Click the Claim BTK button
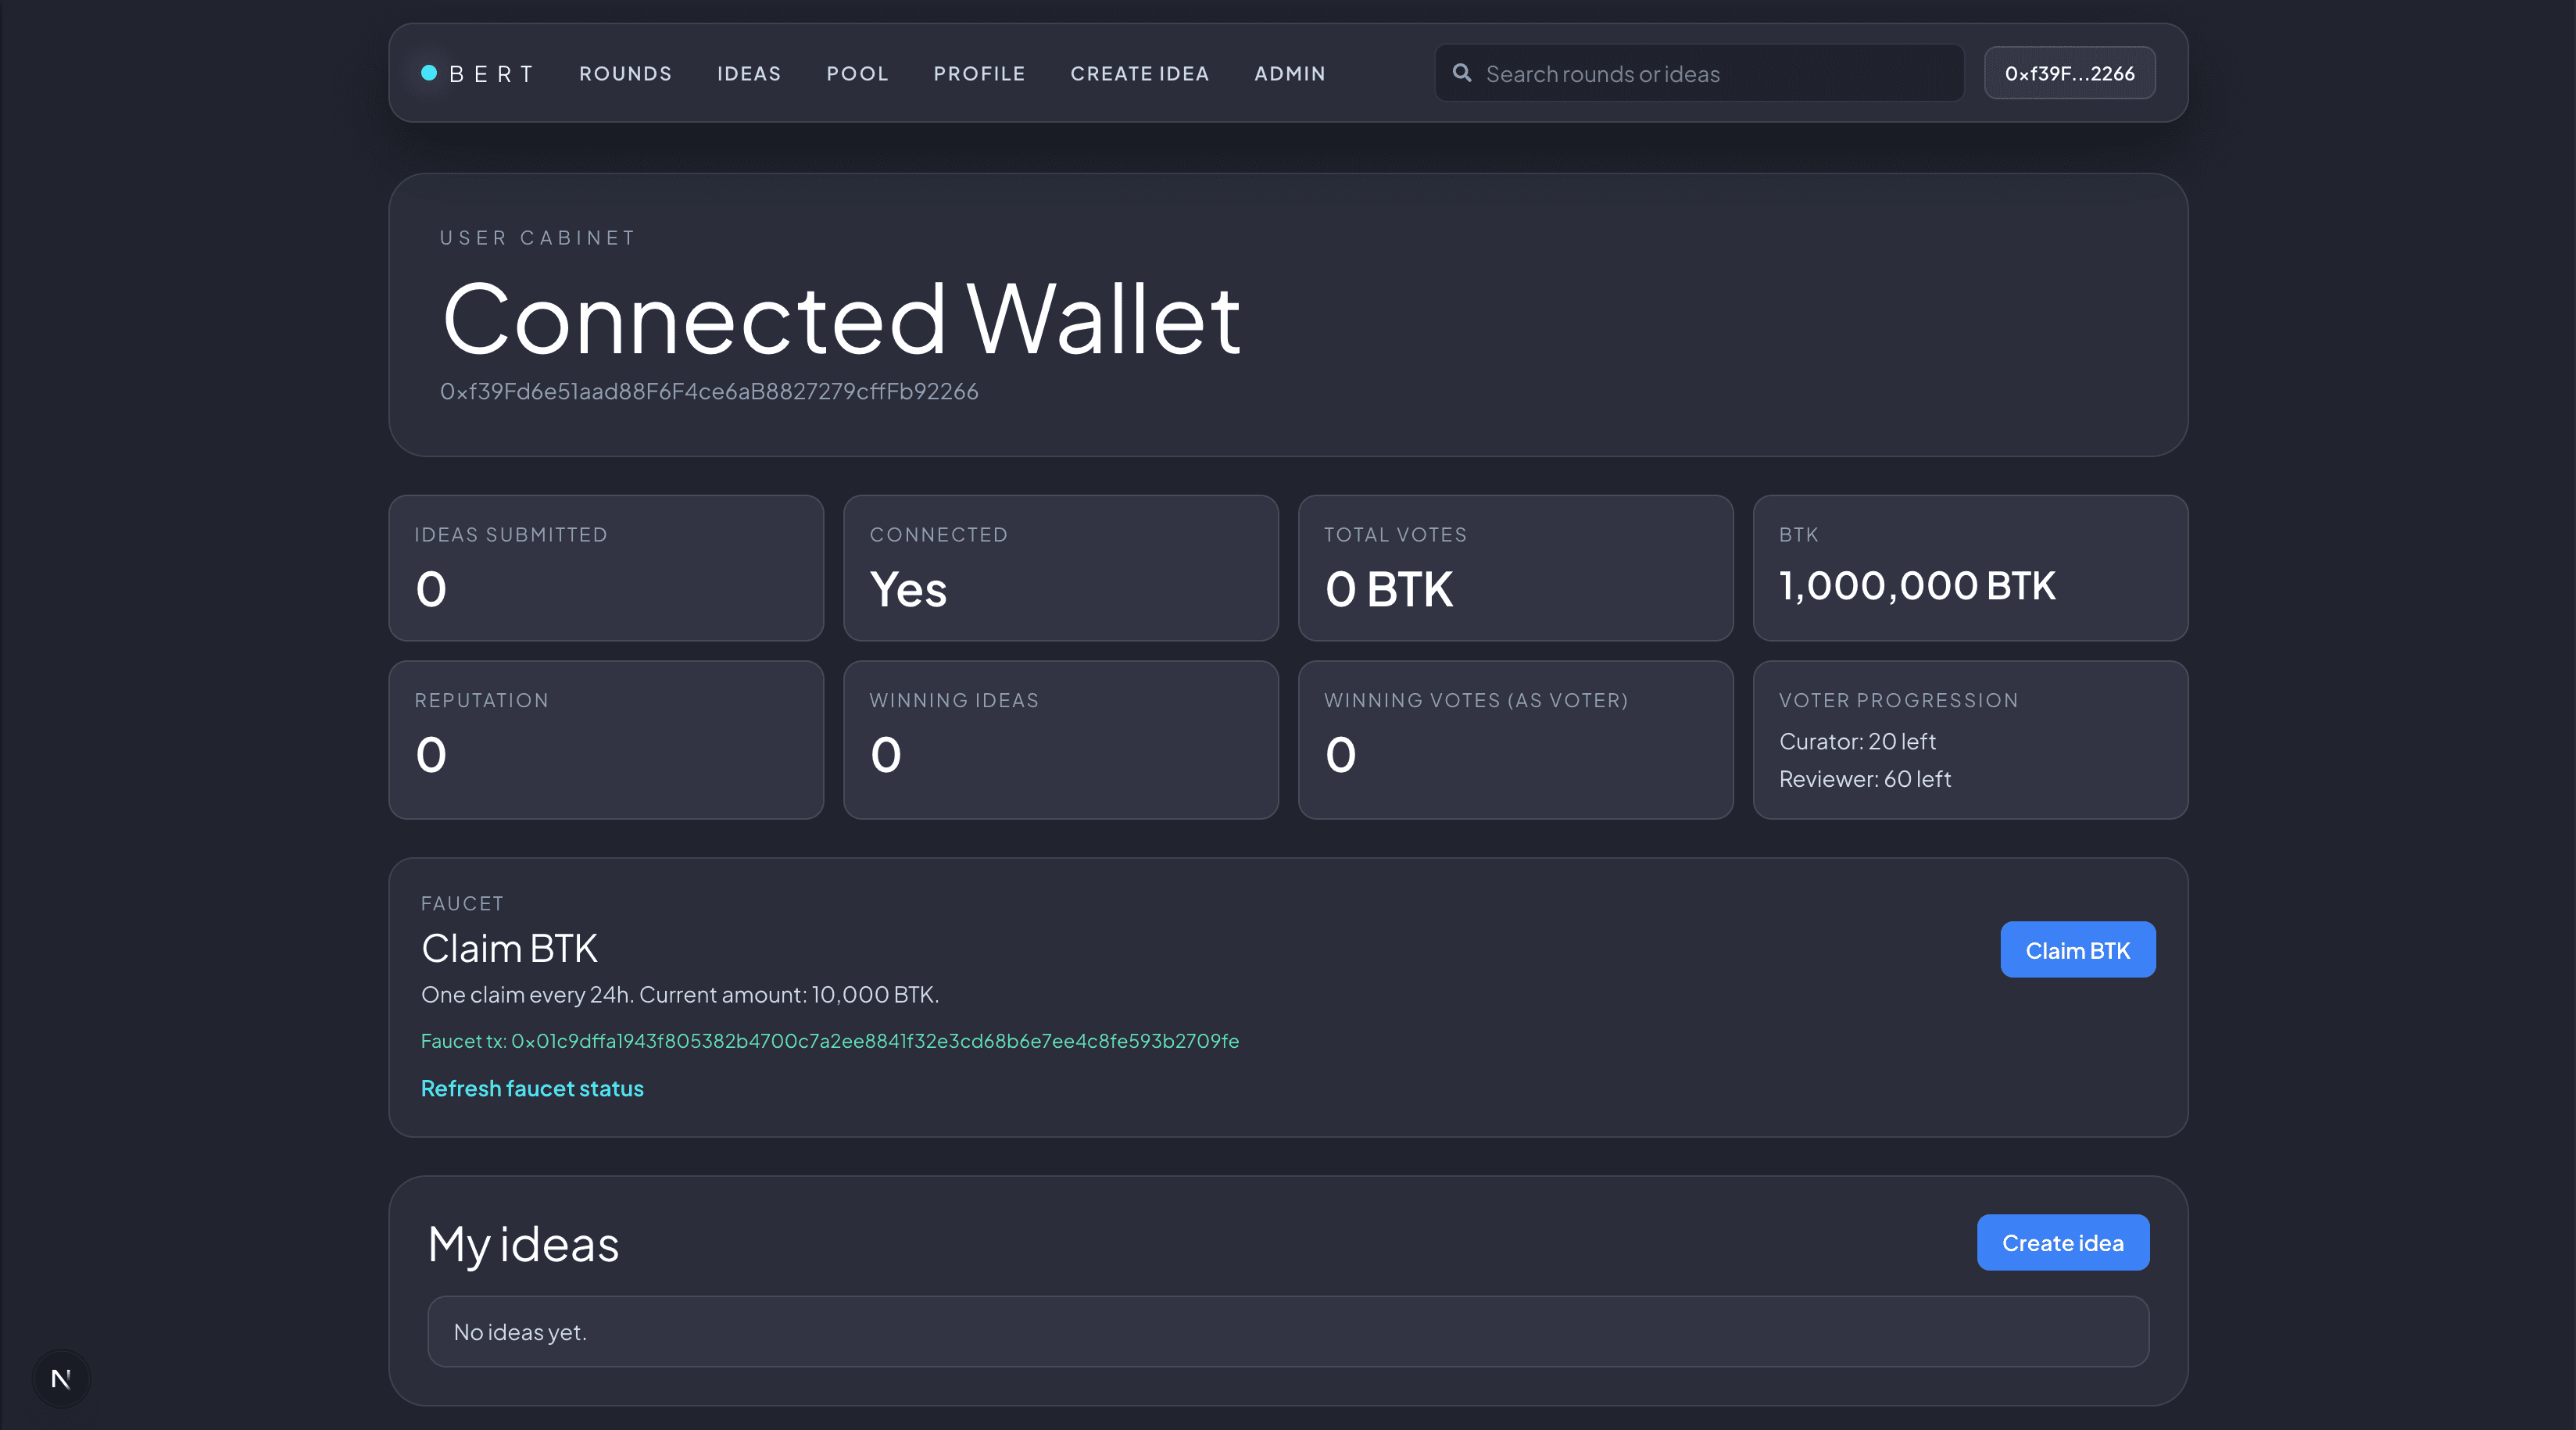Viewport: 2576px width, 1430px height. [x=2078, y=949]
